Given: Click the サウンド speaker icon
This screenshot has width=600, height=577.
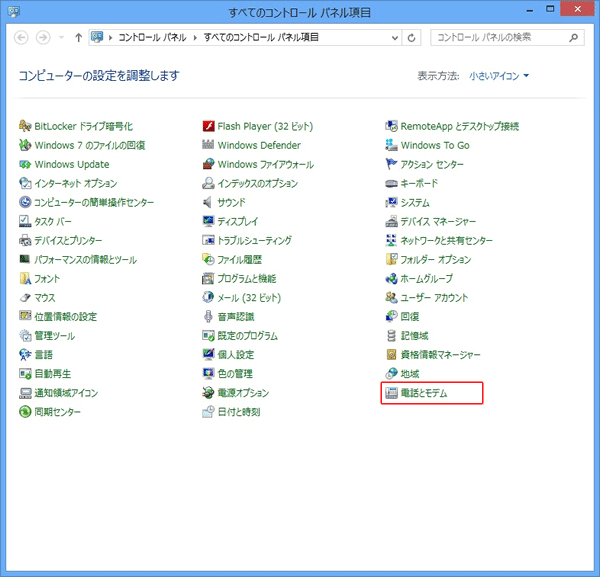Looking at the screenshot, I should point(208,202).
